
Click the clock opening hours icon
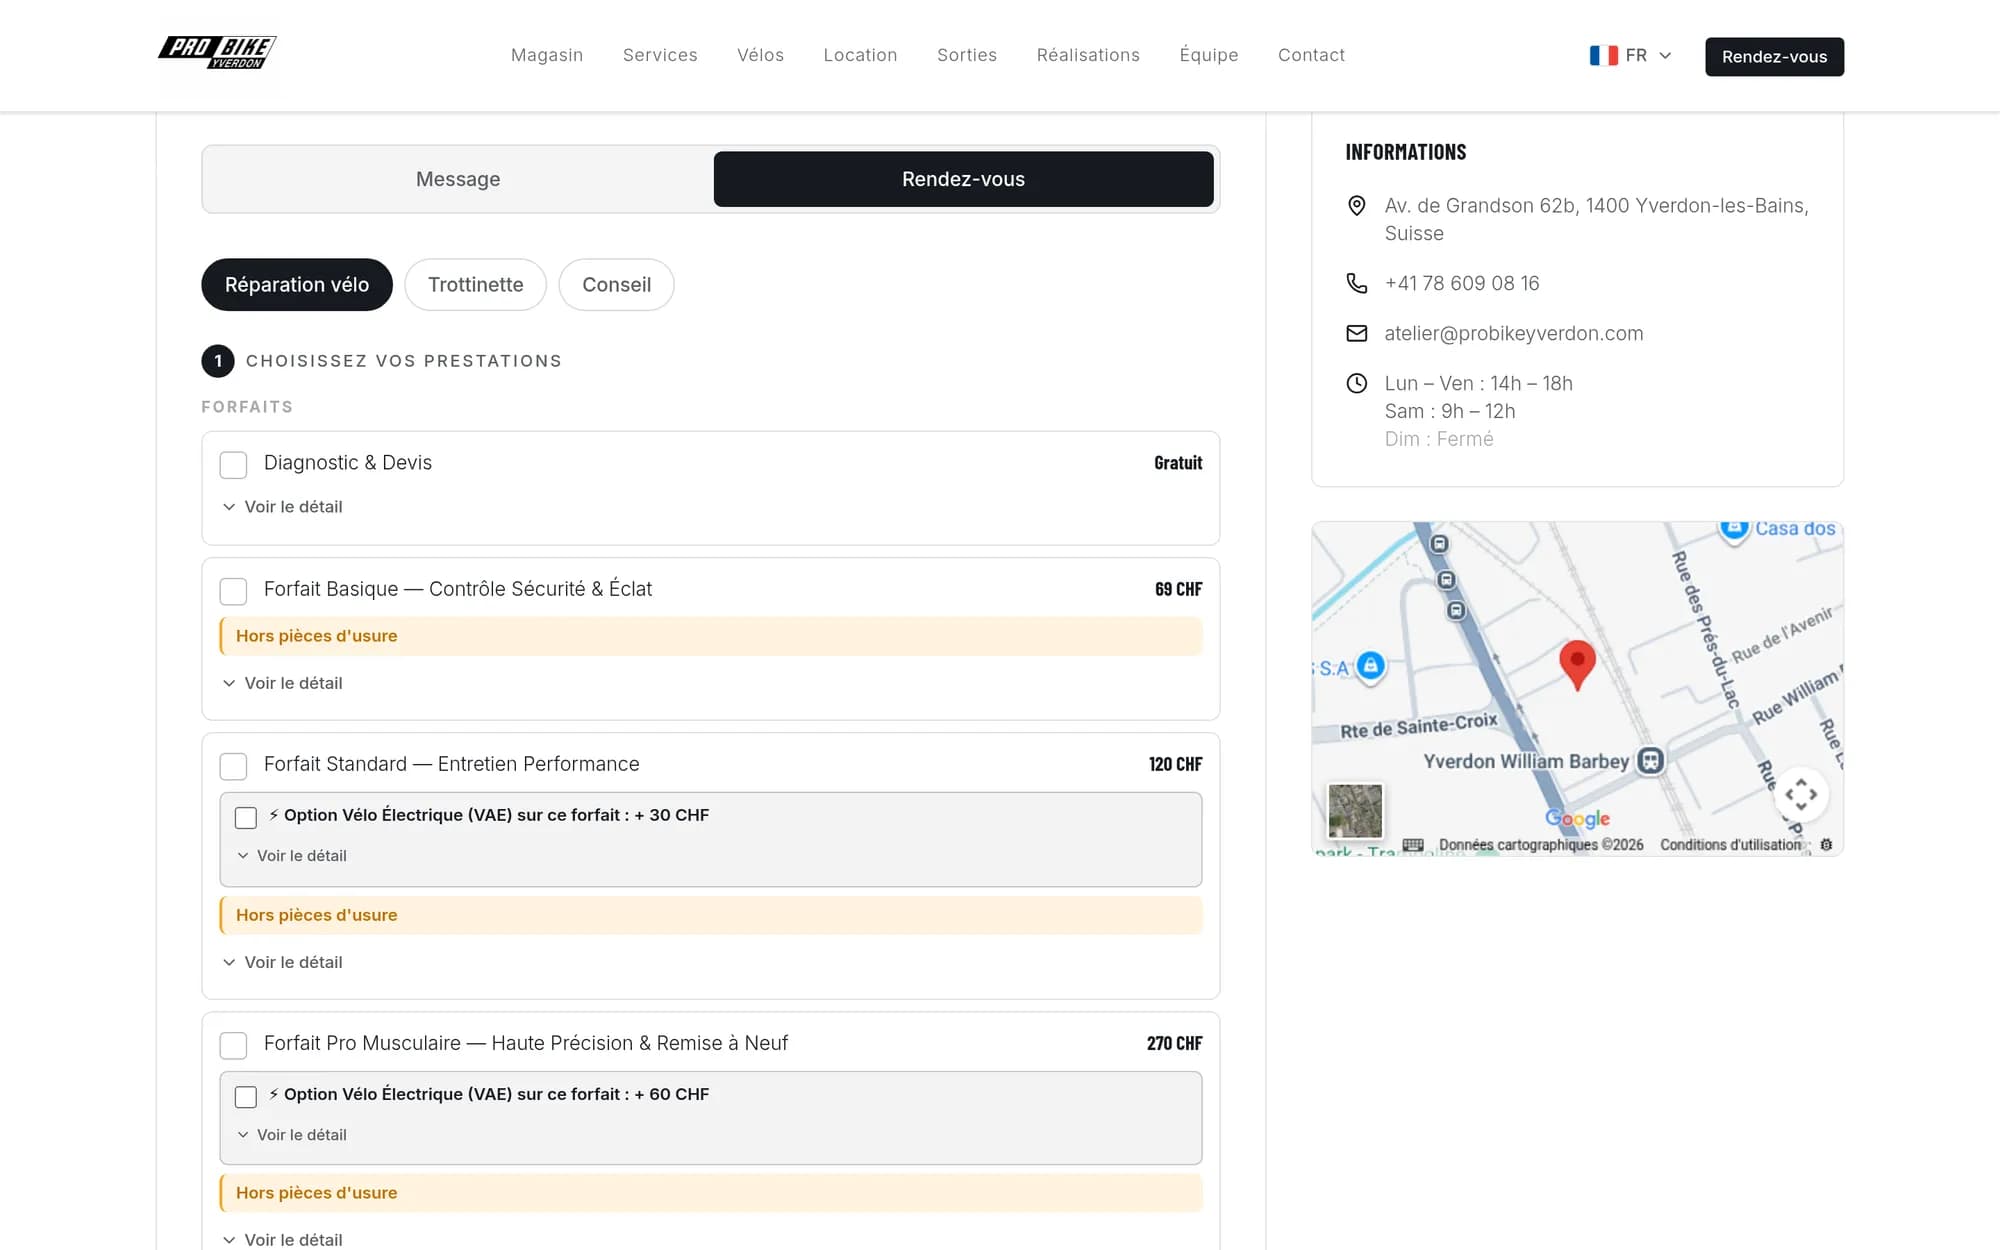(1356, 383)
